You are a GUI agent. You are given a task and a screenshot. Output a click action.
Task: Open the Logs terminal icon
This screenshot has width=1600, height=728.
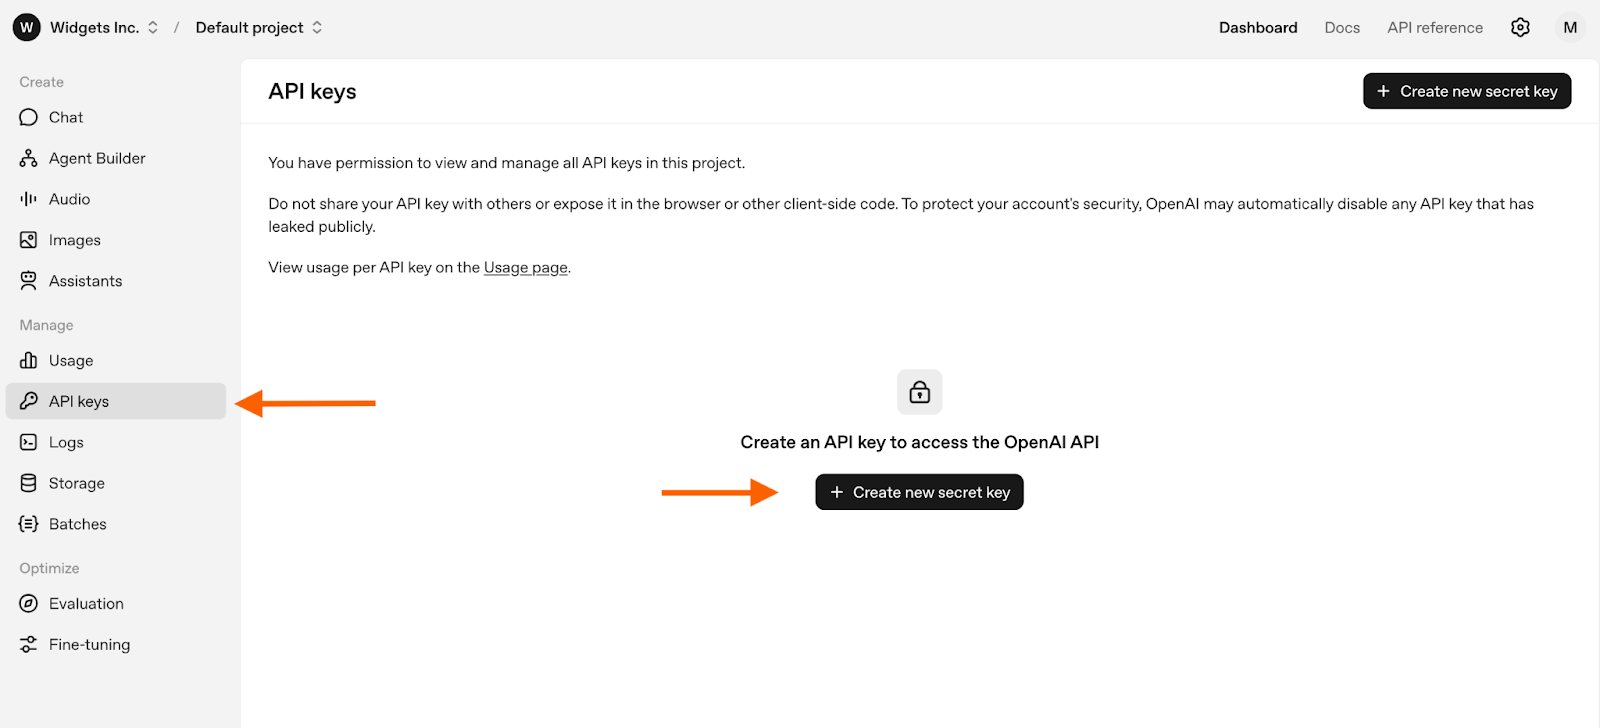click(28, 442)
